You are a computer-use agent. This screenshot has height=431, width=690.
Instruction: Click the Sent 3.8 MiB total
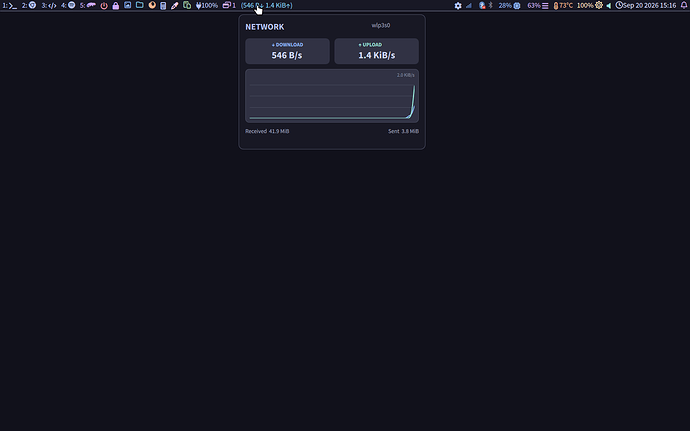(403, 131)
